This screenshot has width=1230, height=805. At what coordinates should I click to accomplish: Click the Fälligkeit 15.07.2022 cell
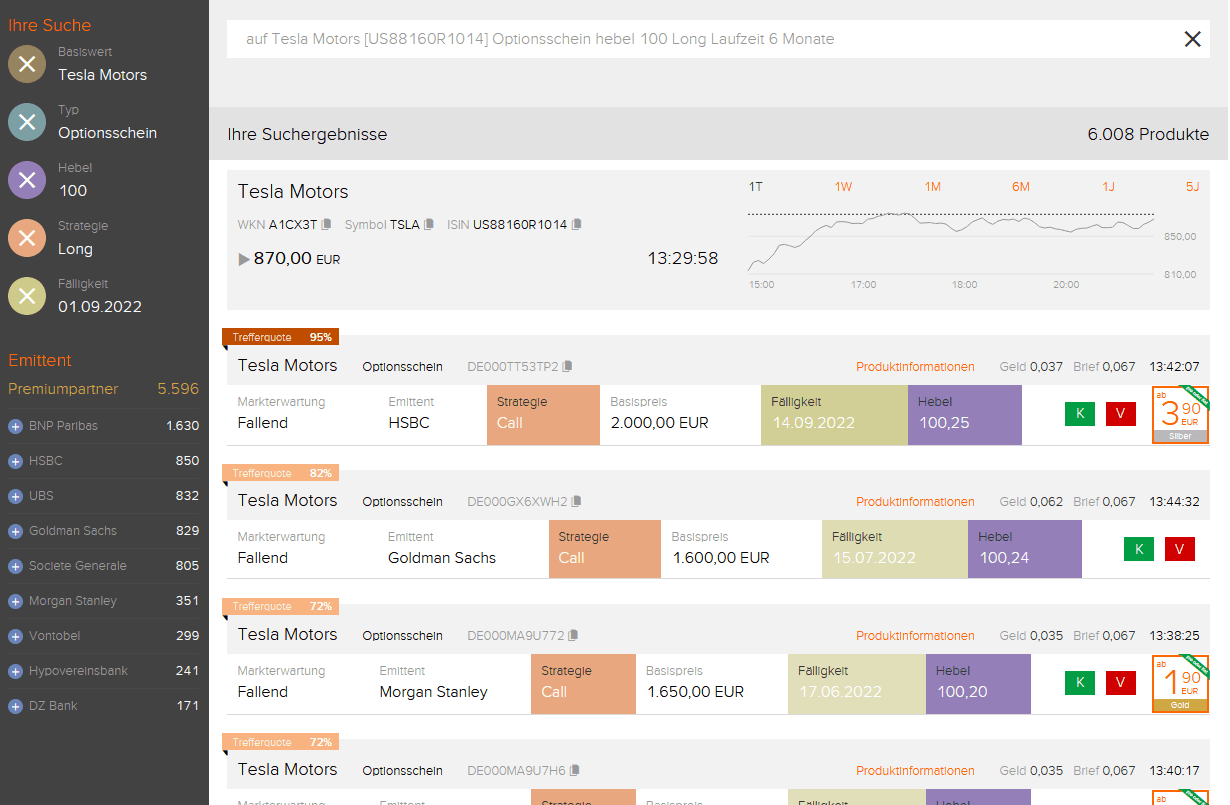coord(895,549)
